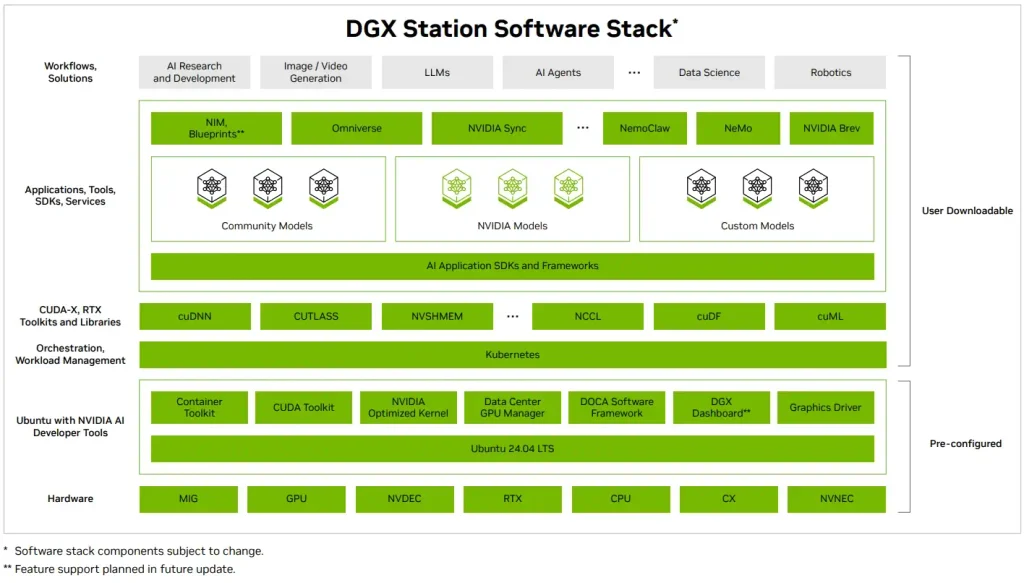Click the 'Custom Models' label
Viewport: 1024px width, 583px height.
pyautogui.click(x=758, y=226)
